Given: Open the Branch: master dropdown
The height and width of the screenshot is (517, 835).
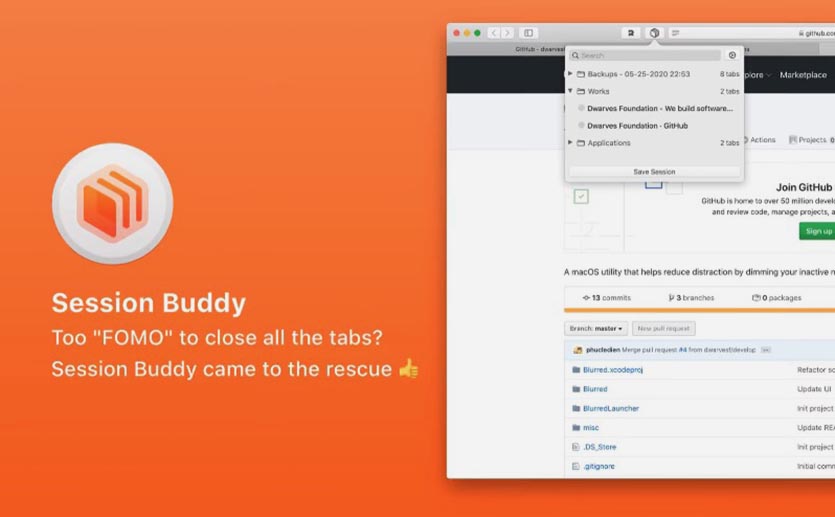Looking at the screenshot, I should [596, 329].
